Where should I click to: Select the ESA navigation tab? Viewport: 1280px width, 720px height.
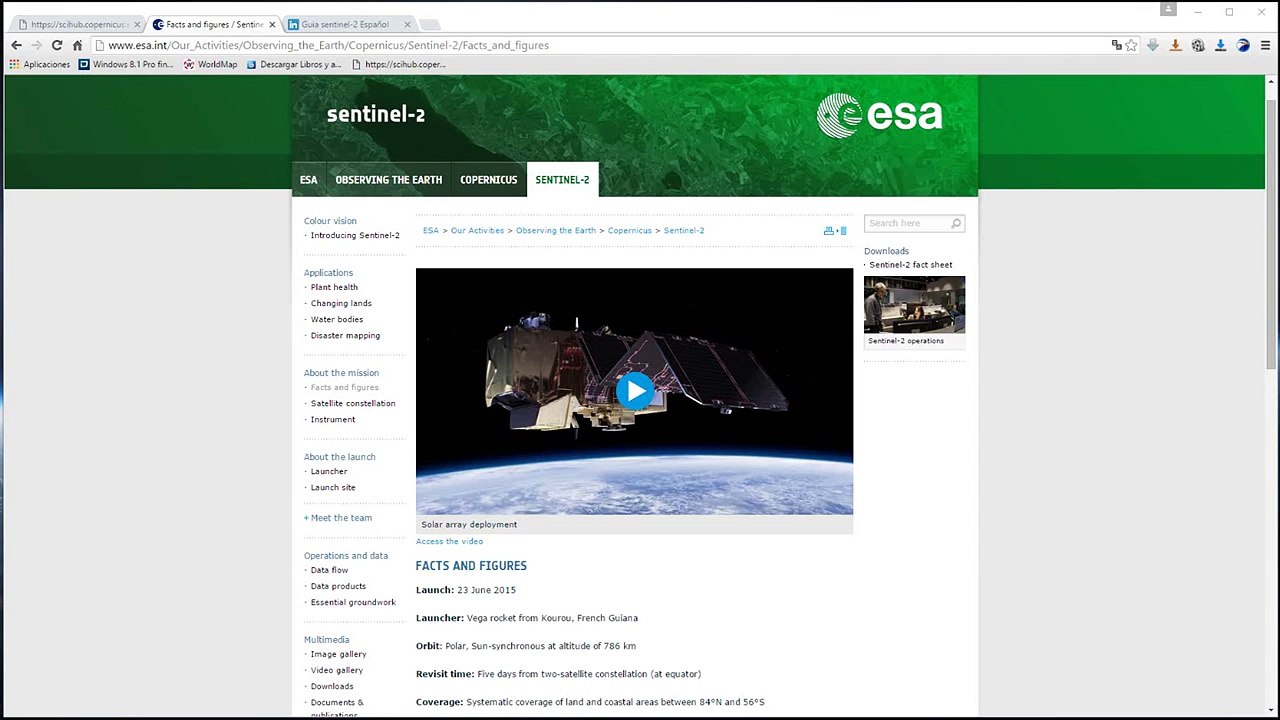pyautogui.click(x=308, y=180)
